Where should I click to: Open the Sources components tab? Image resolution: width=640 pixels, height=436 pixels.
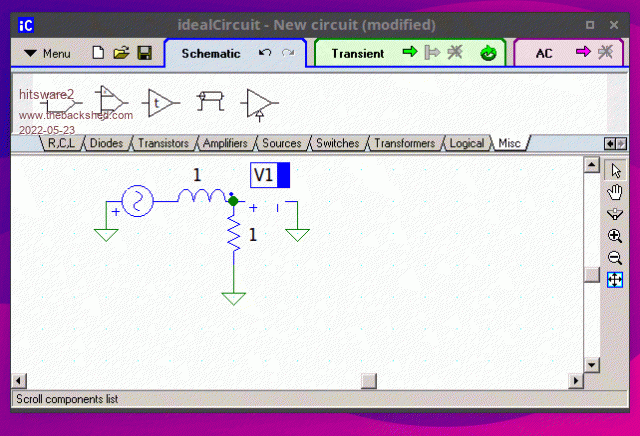[281, 144]
